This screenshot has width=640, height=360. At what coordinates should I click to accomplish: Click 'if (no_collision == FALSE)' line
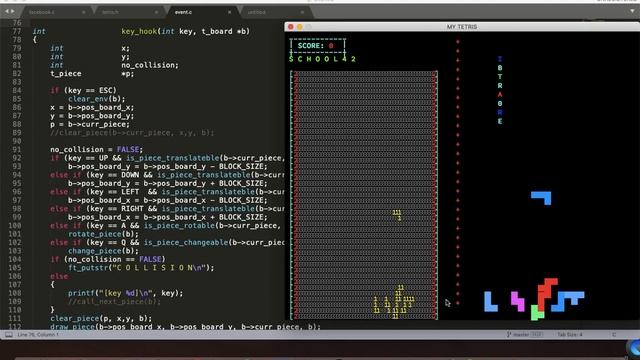pyautogui.click(x=108, y=260)
